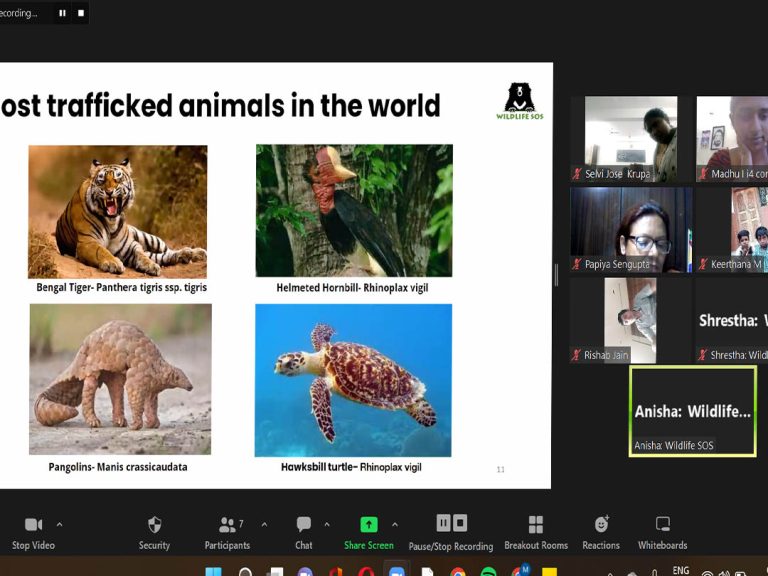768x576 pixels.
Task: Open Whiteboards
Action: [x=662, y=525]
